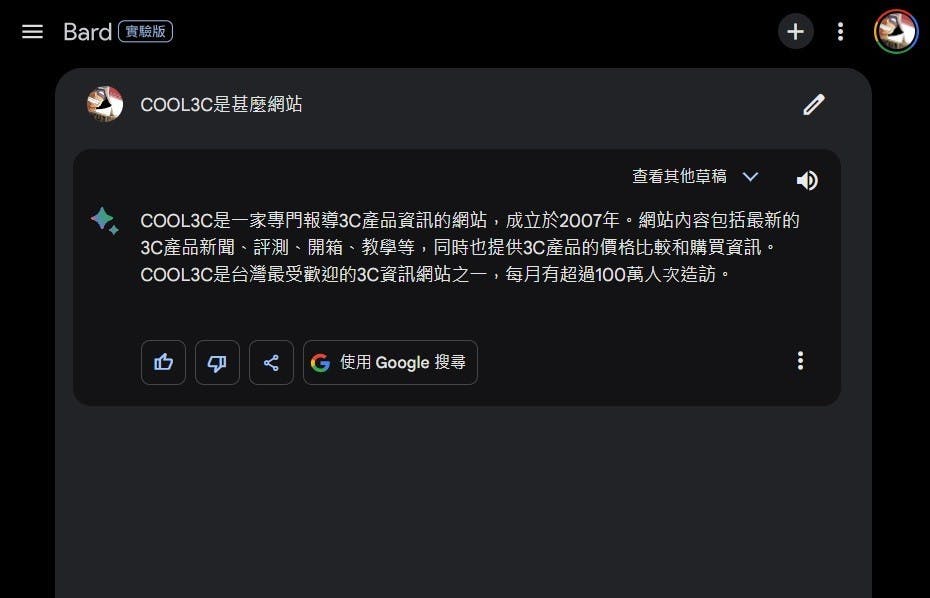Open the hamburger main menu
The image size is (930, 598).
coord(32,31)
